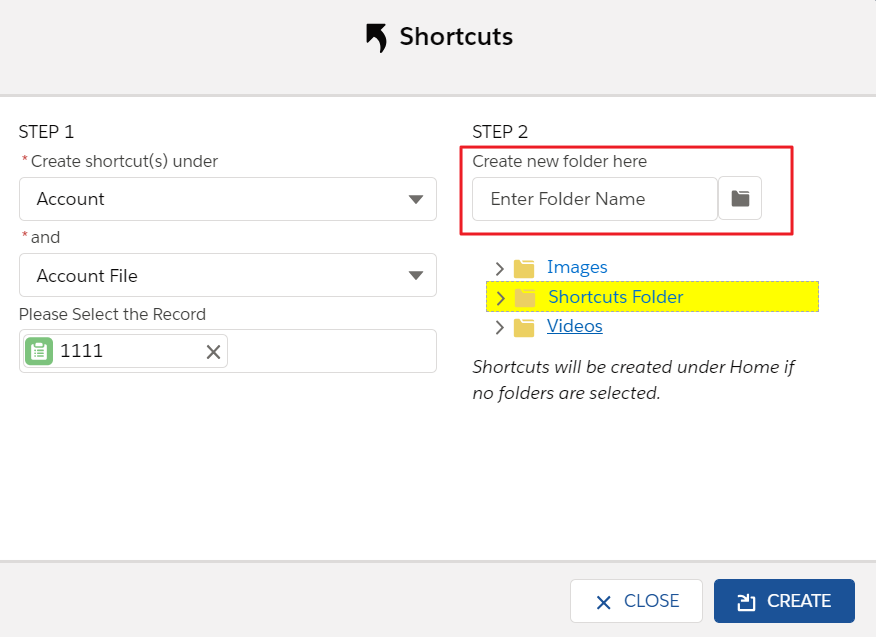Click the Shortcuts Folder yellow folder icon
The image size is (876, 637).
click(525, 298)
